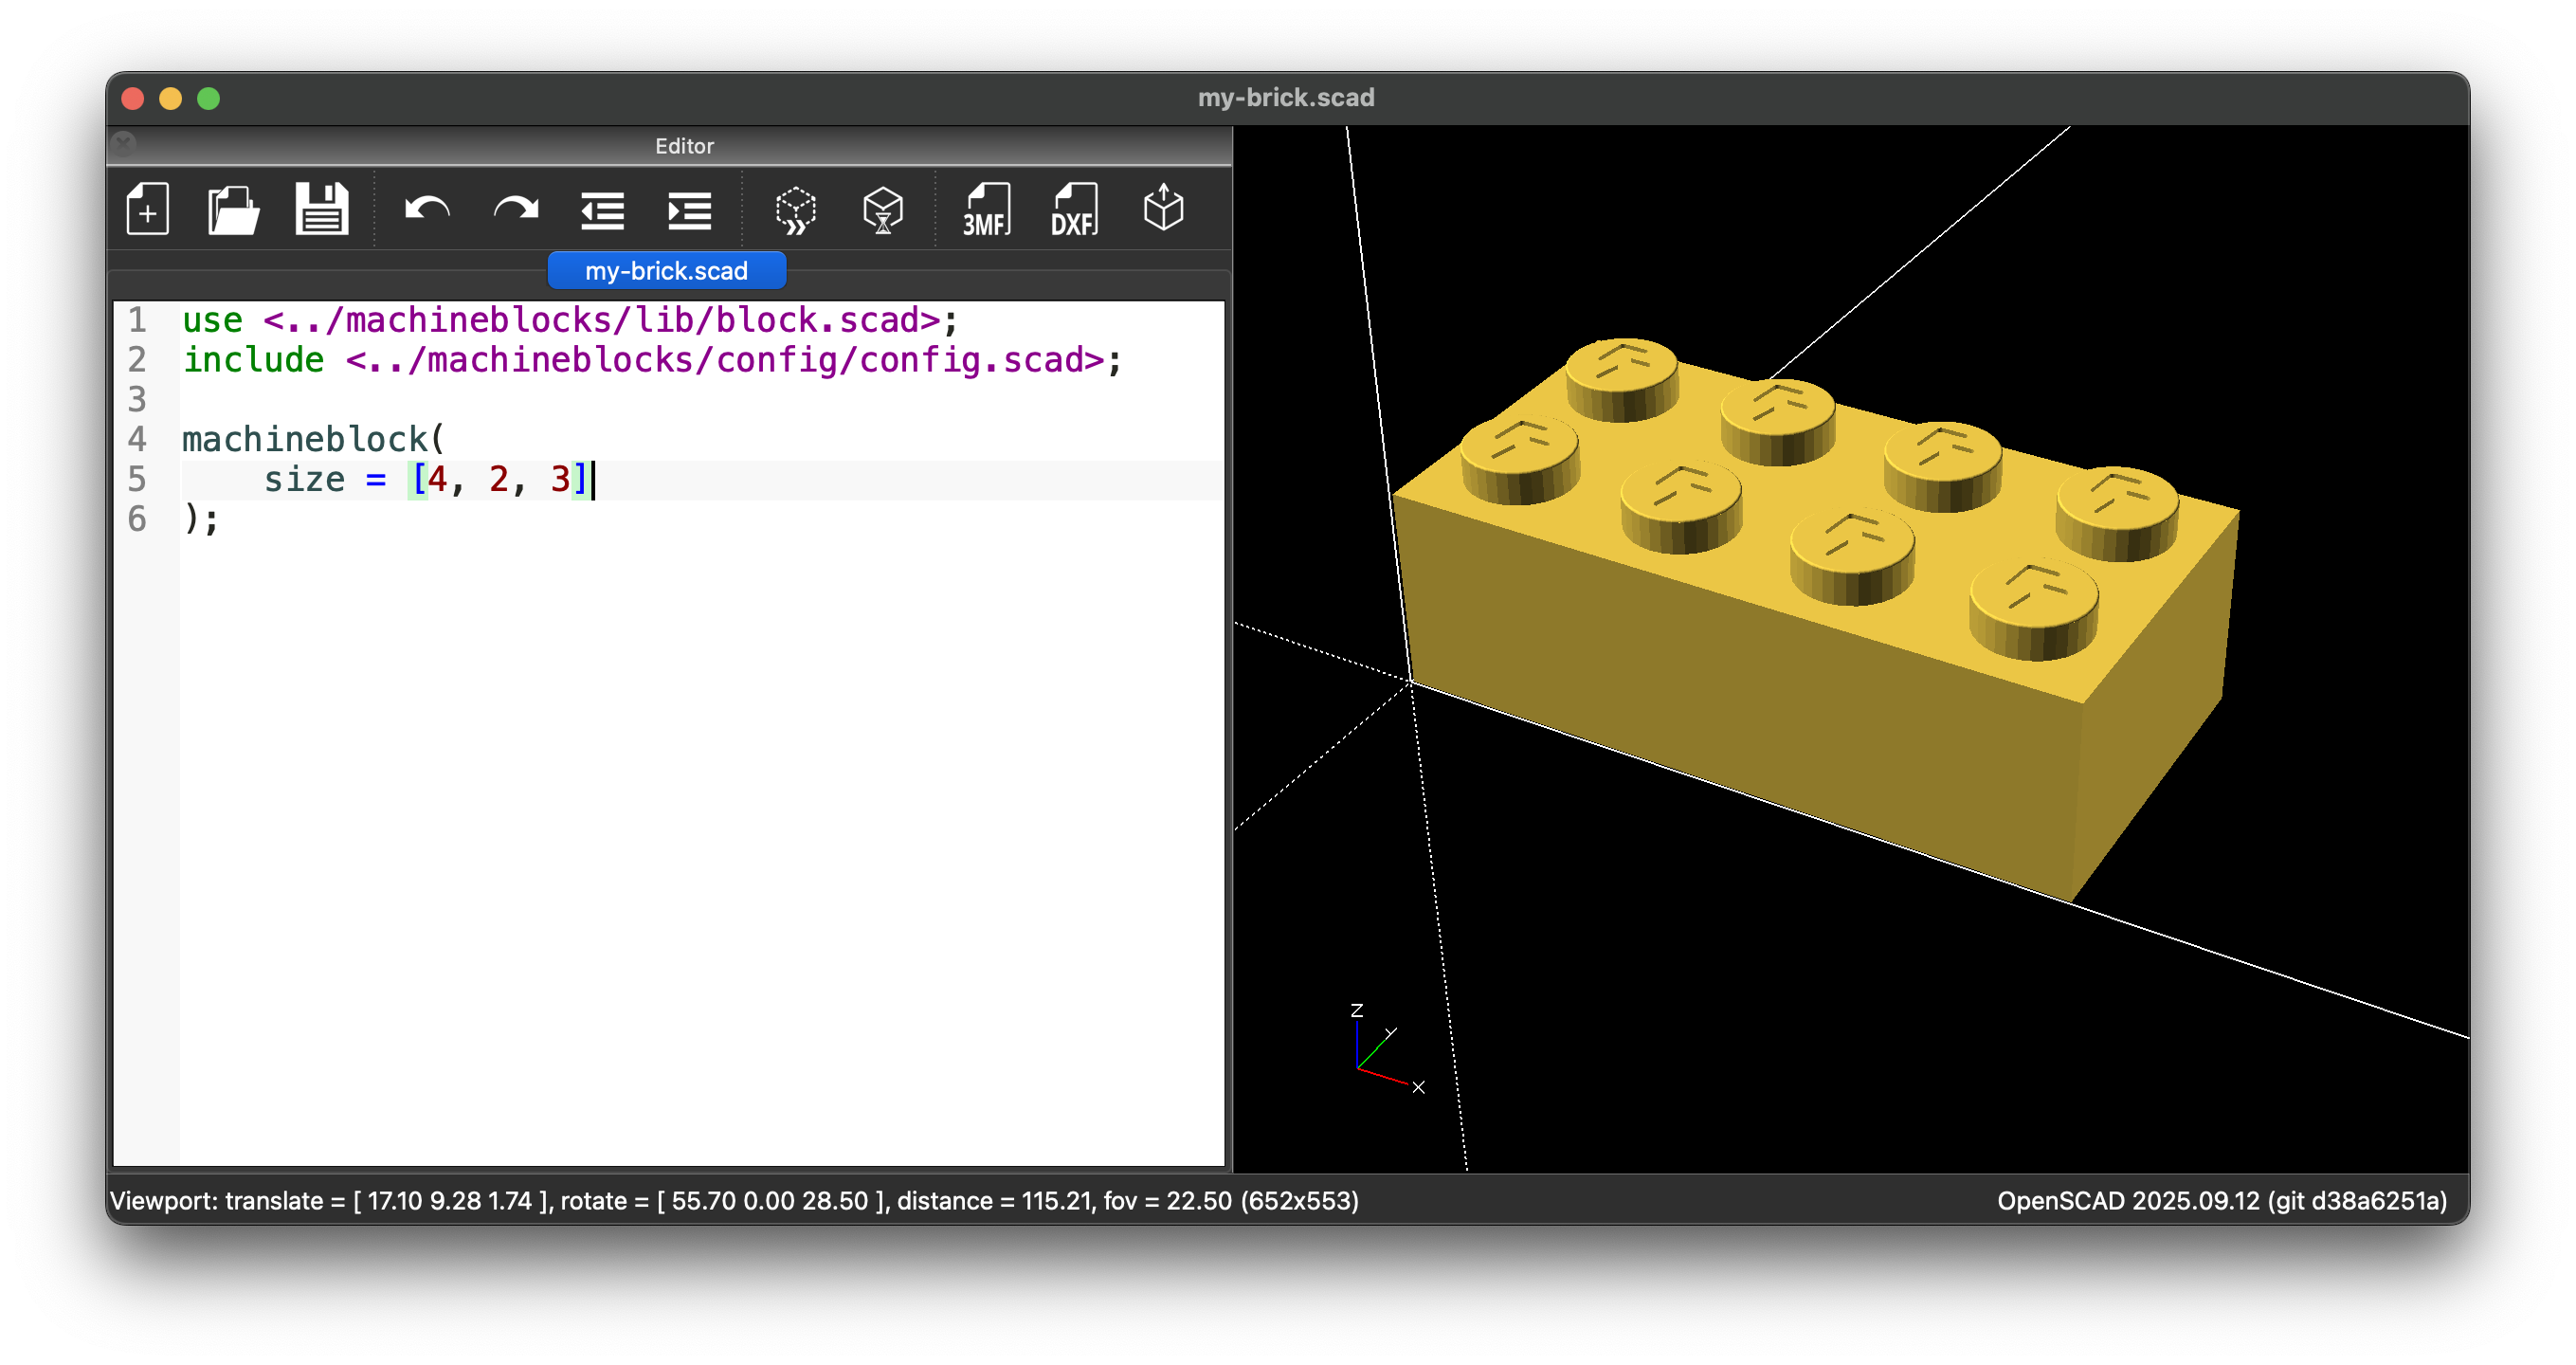
Task: Export model as DXF
Action: [x=1075, y=210]
